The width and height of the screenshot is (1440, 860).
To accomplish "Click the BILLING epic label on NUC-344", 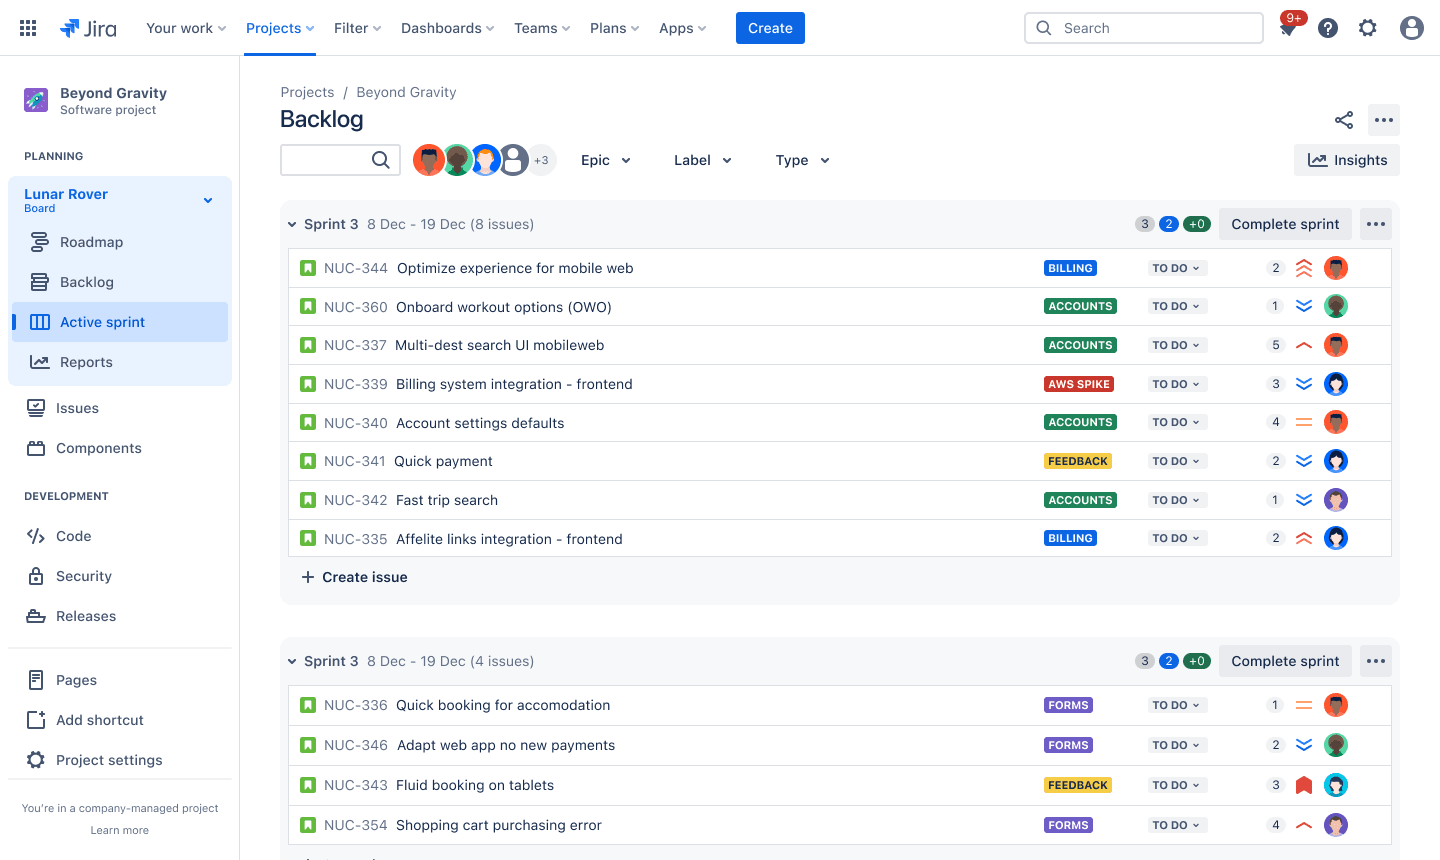I will pyautogui.click(x=1070, y=267).
